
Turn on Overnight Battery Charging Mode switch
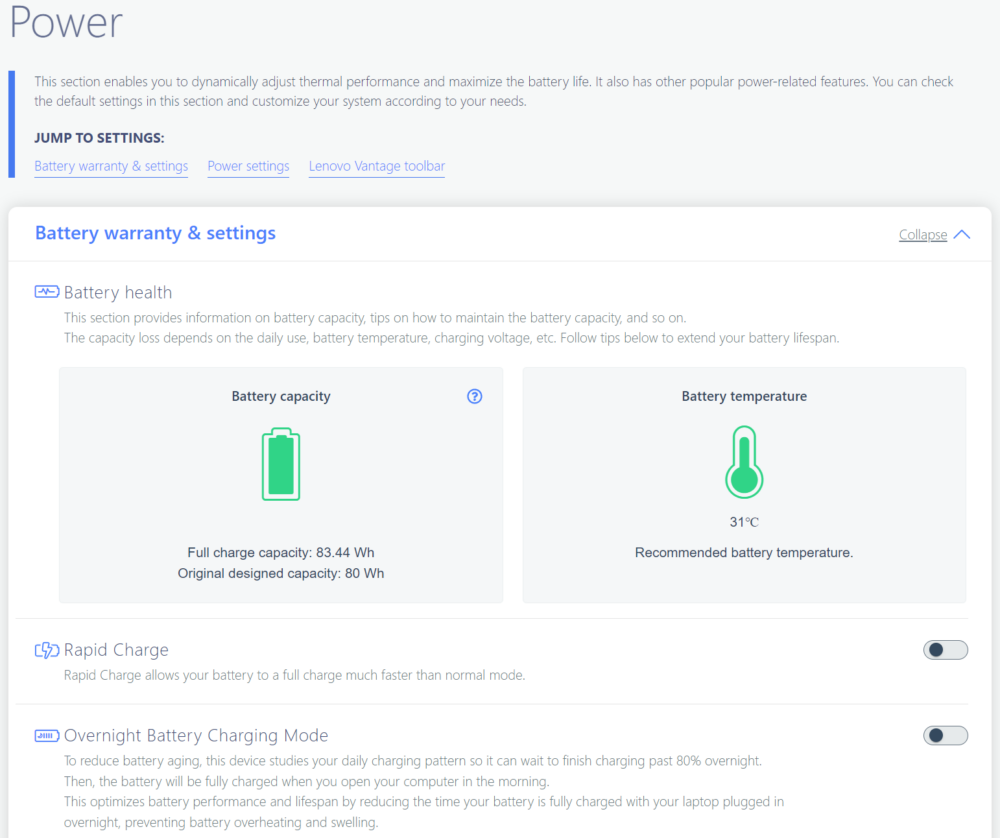[x=945, y=736]
